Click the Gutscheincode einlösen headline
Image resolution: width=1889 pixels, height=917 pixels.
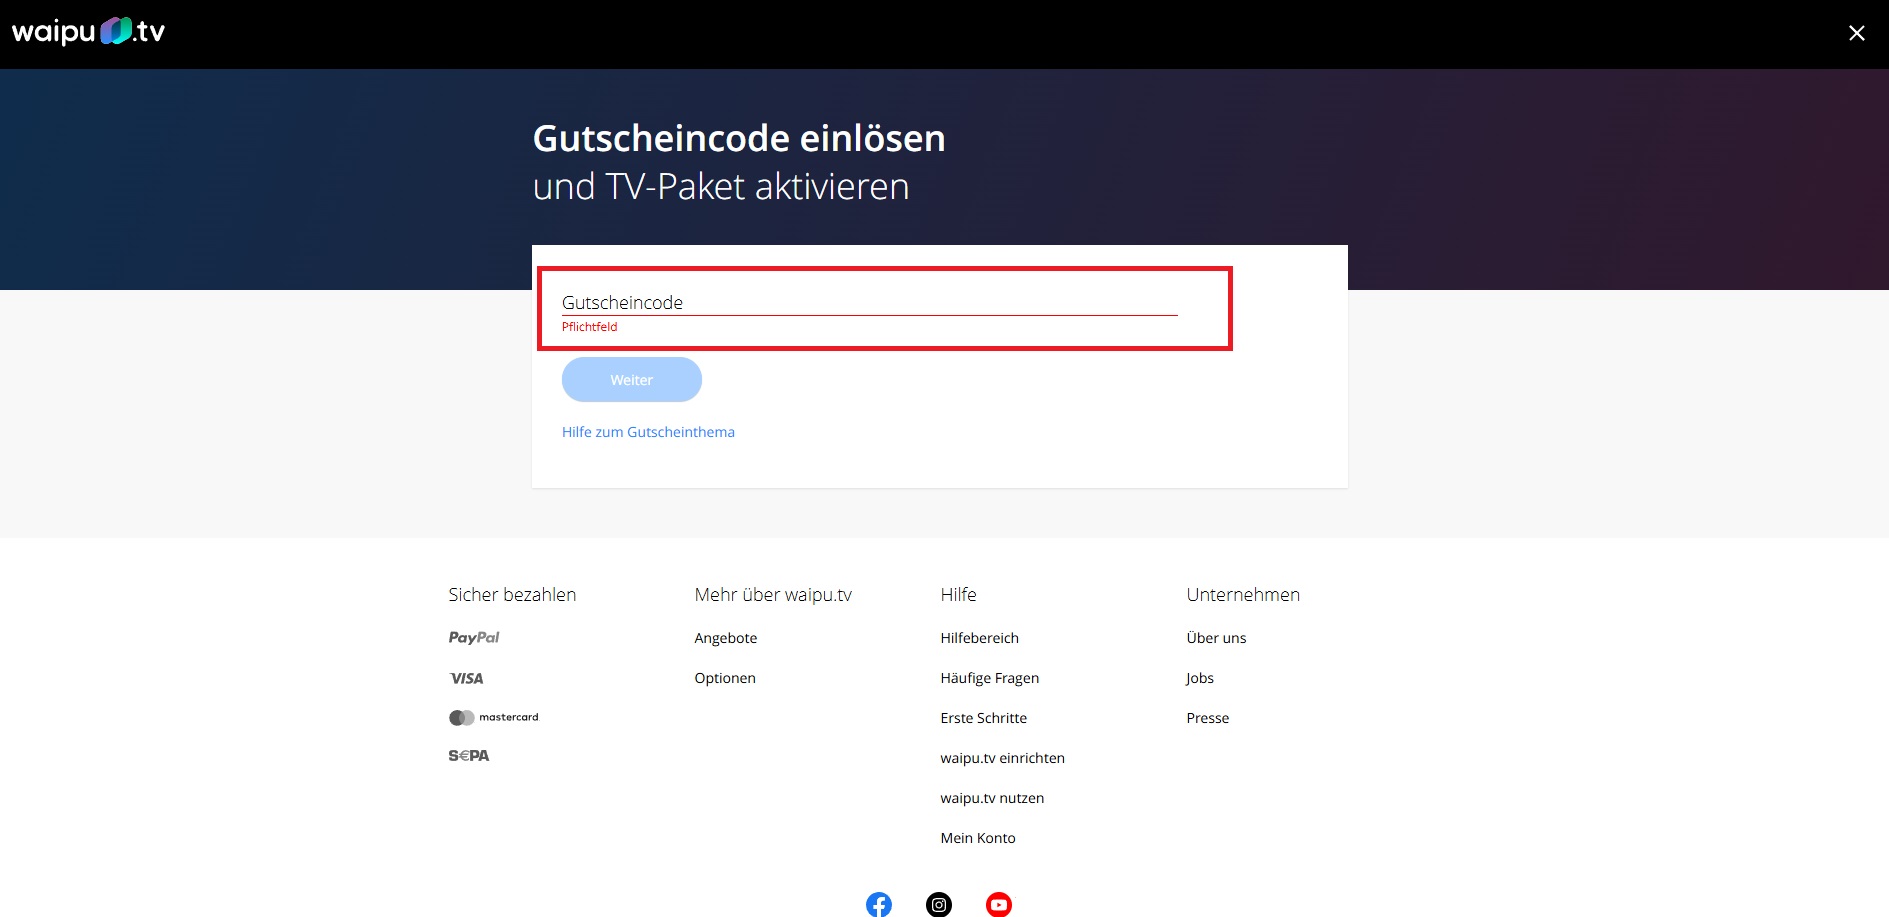pos(739,138)
